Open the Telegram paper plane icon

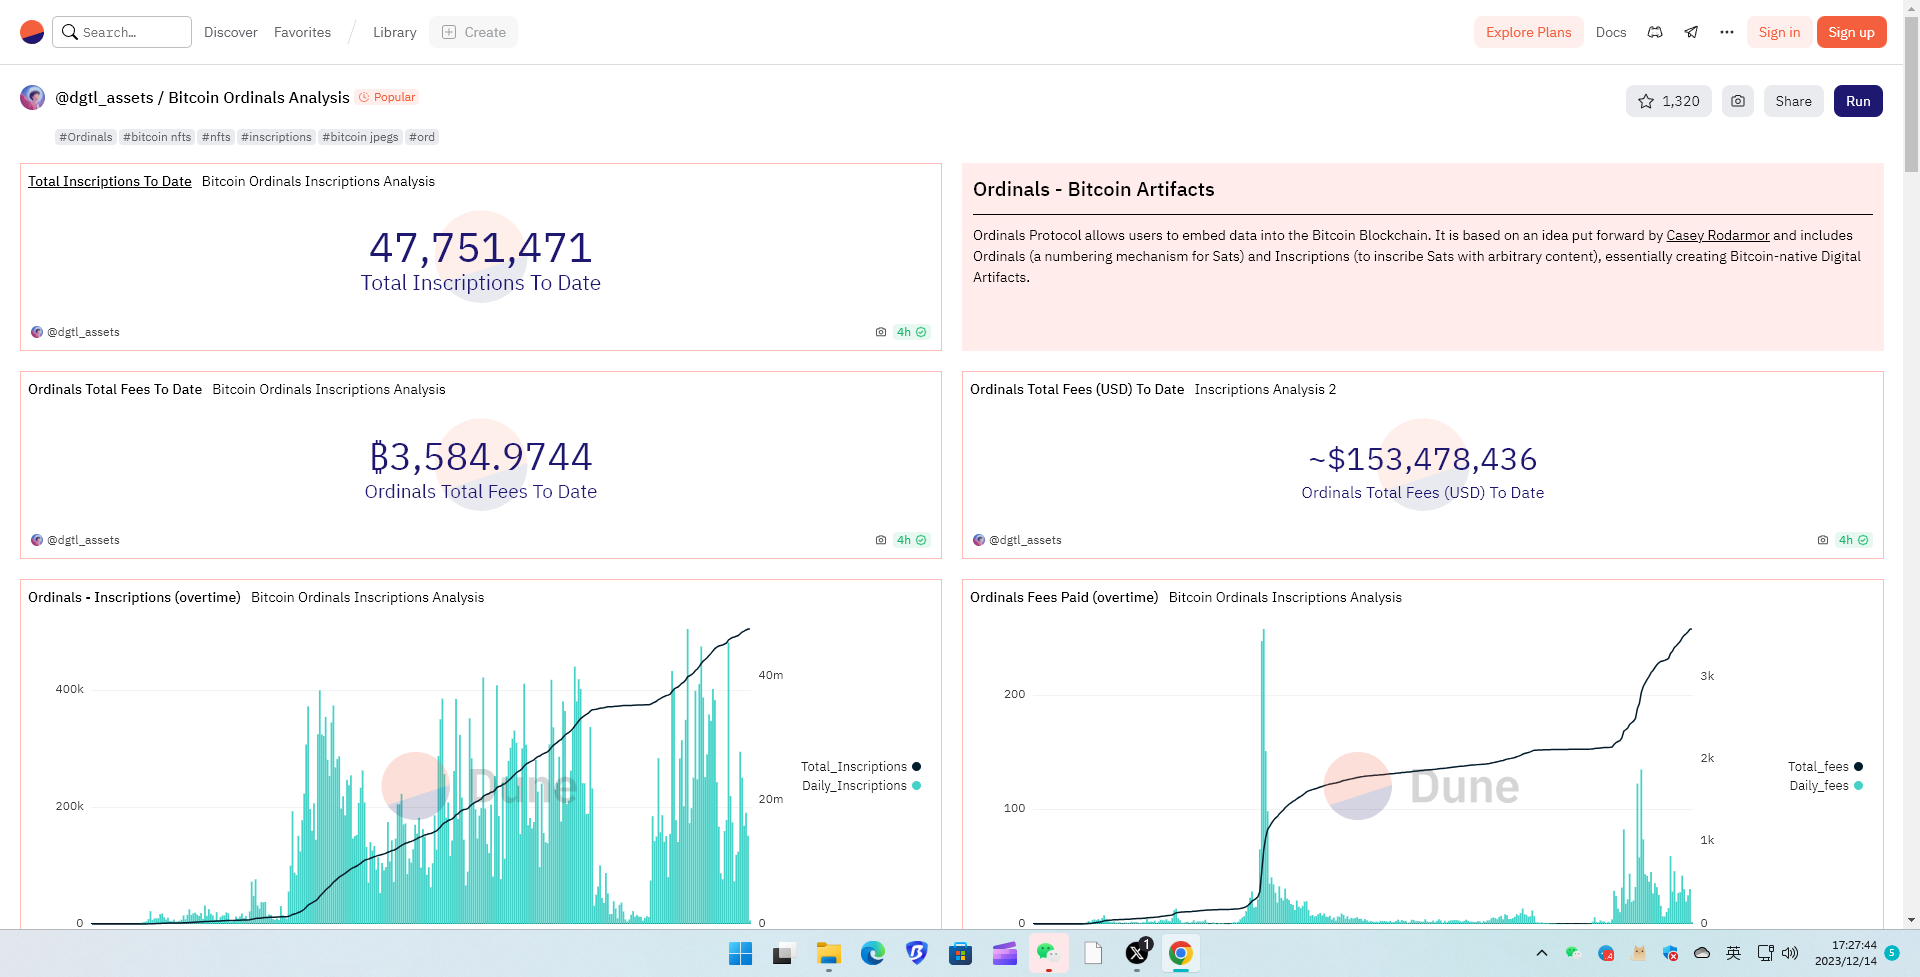tap(1691, 32)
